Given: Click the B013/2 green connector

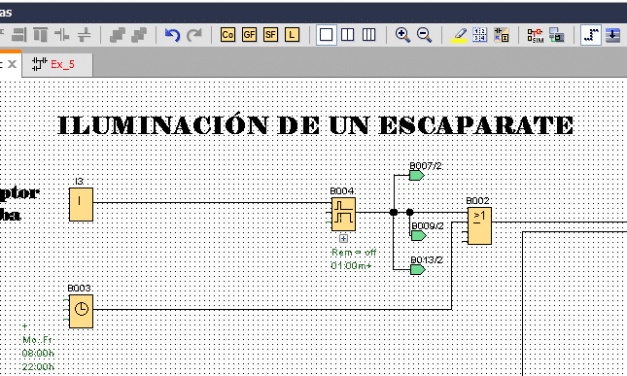Looking at the screenshot, I should (417, 270).
